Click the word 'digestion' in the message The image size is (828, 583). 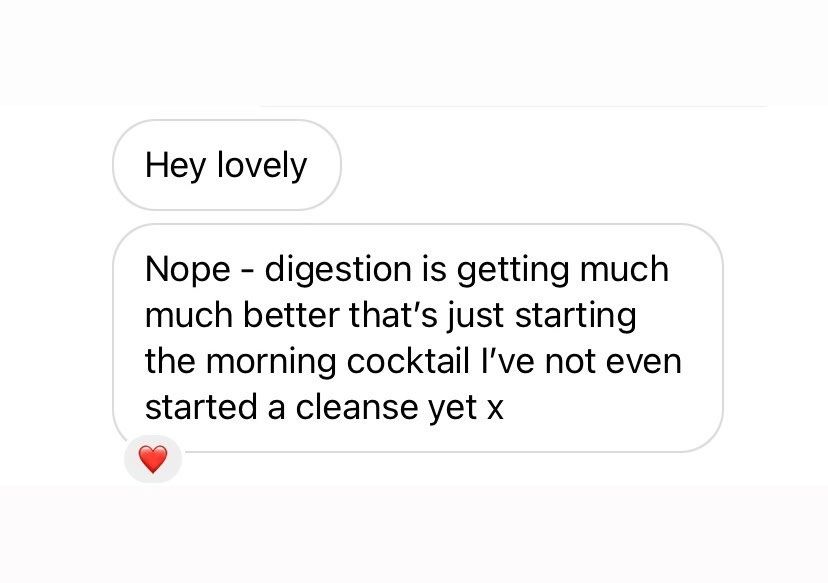coord(338,270)
